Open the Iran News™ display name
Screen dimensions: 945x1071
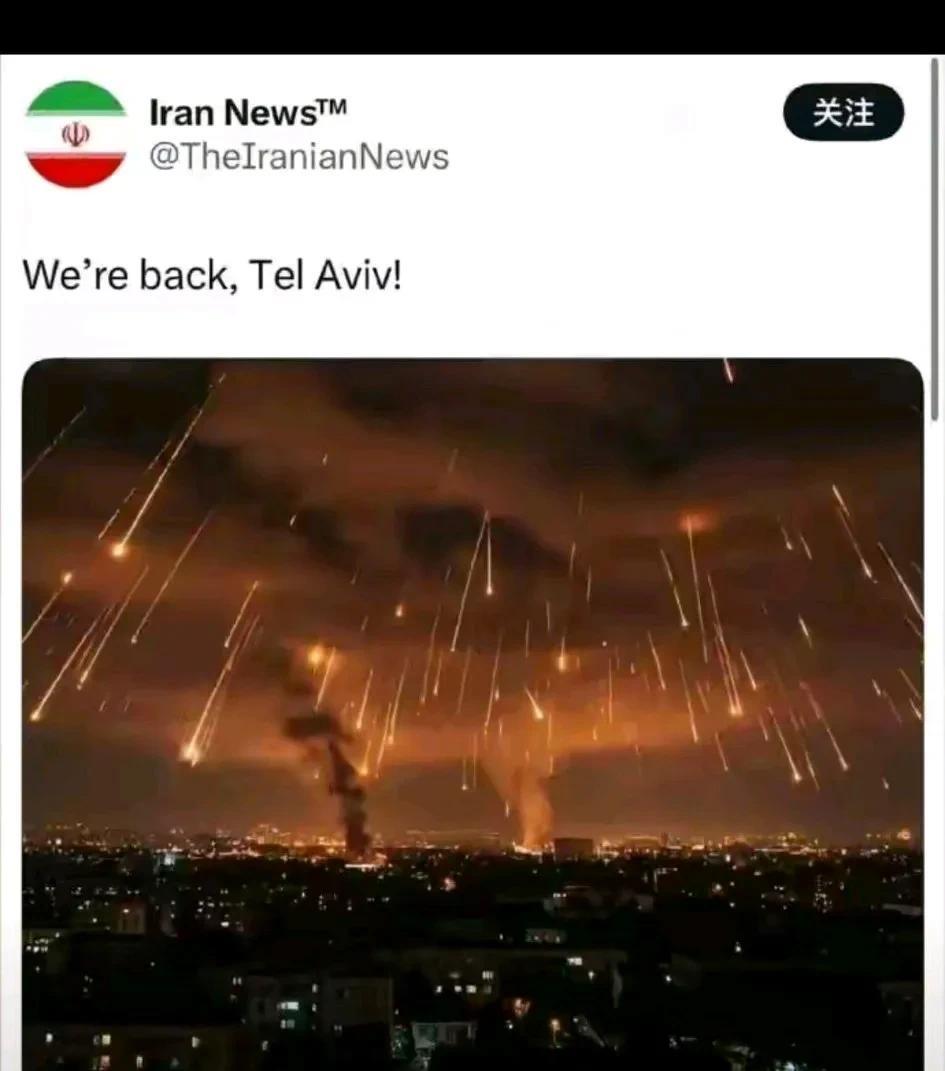coord(248,112)
